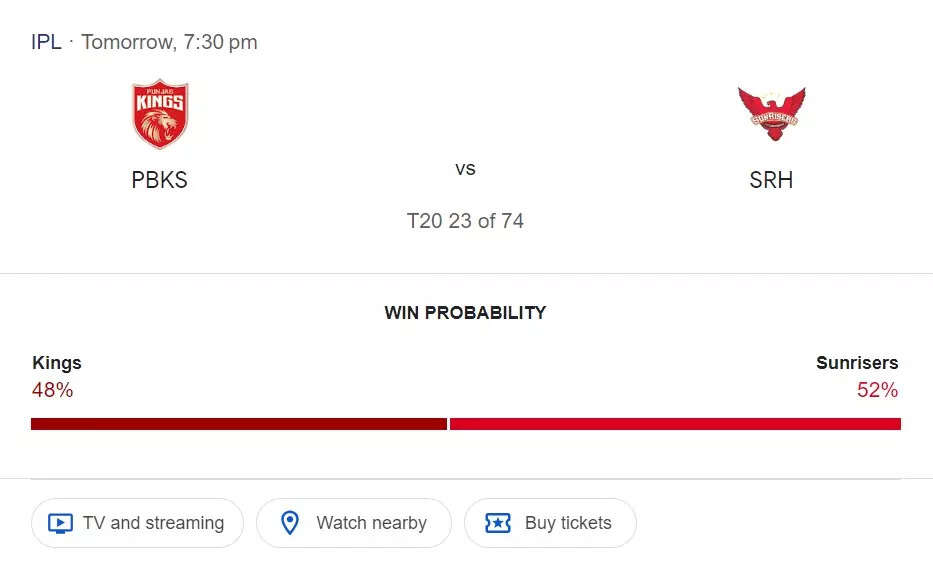Click the Sunrisers Hyderabad eagle logo
Screen dimensions: 933x574
pos(771,113)
